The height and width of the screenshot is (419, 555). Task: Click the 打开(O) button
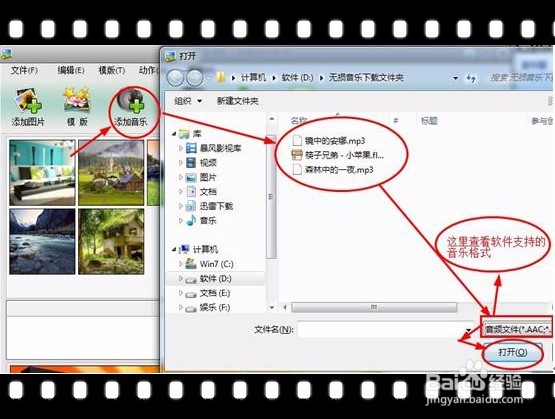tap(513, 352)
